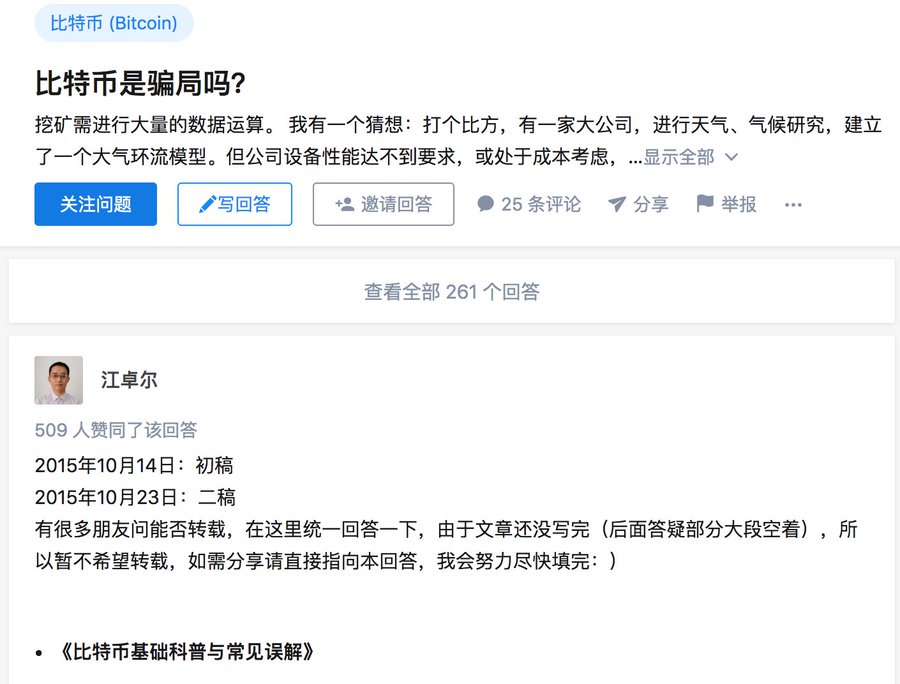
Task: View all answers via 查看全部 261 个回答
Action: coord(452,292)
